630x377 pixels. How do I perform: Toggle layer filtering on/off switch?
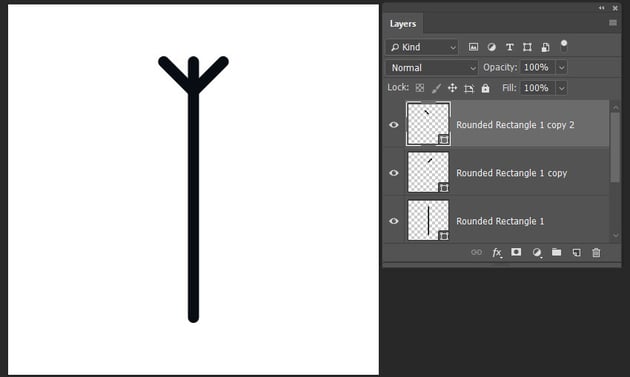[x=564, y=45]
